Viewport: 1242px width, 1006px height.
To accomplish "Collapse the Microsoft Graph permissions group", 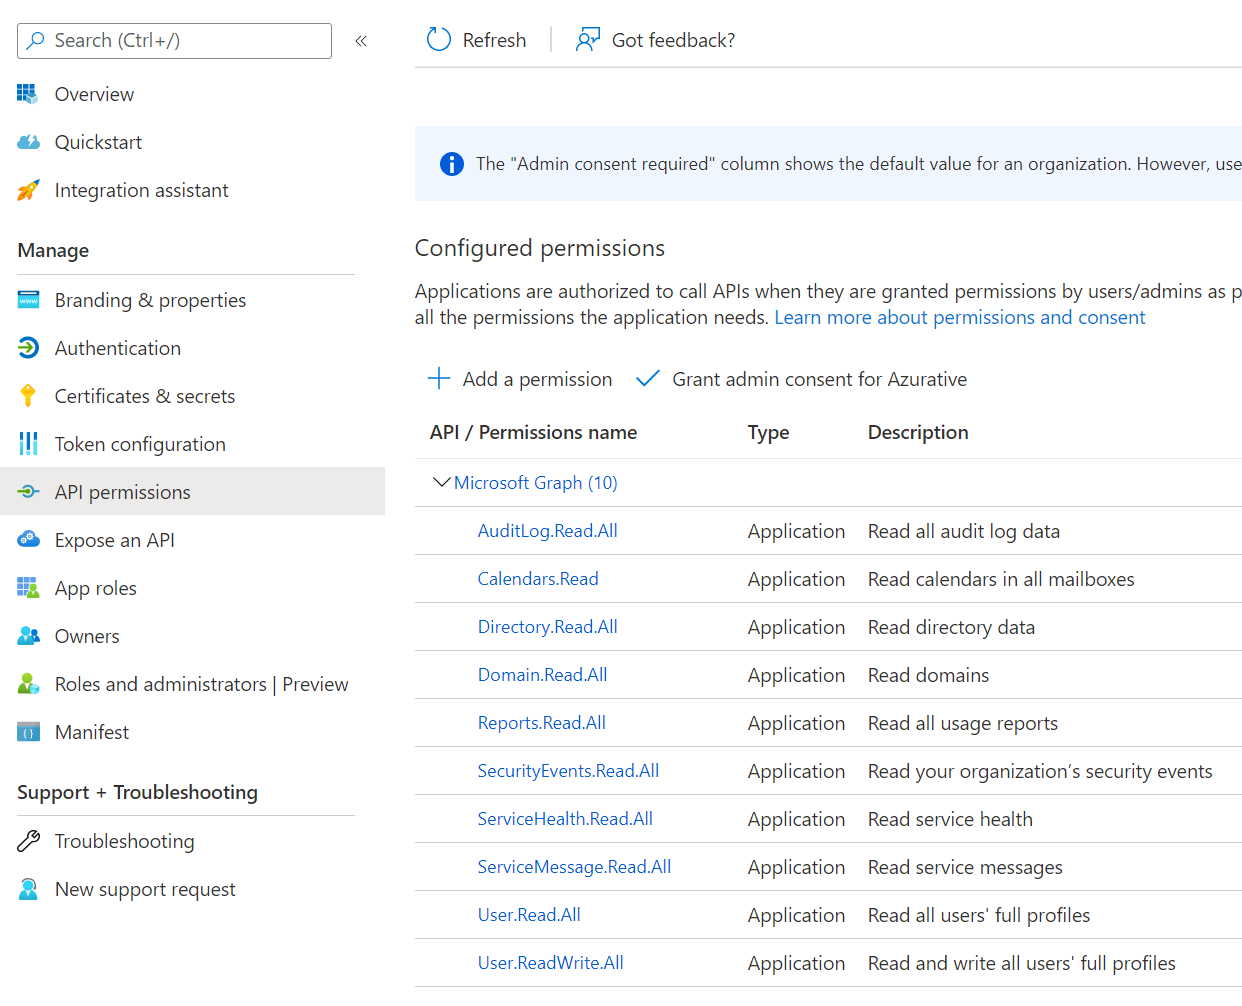I will (441, 483).
